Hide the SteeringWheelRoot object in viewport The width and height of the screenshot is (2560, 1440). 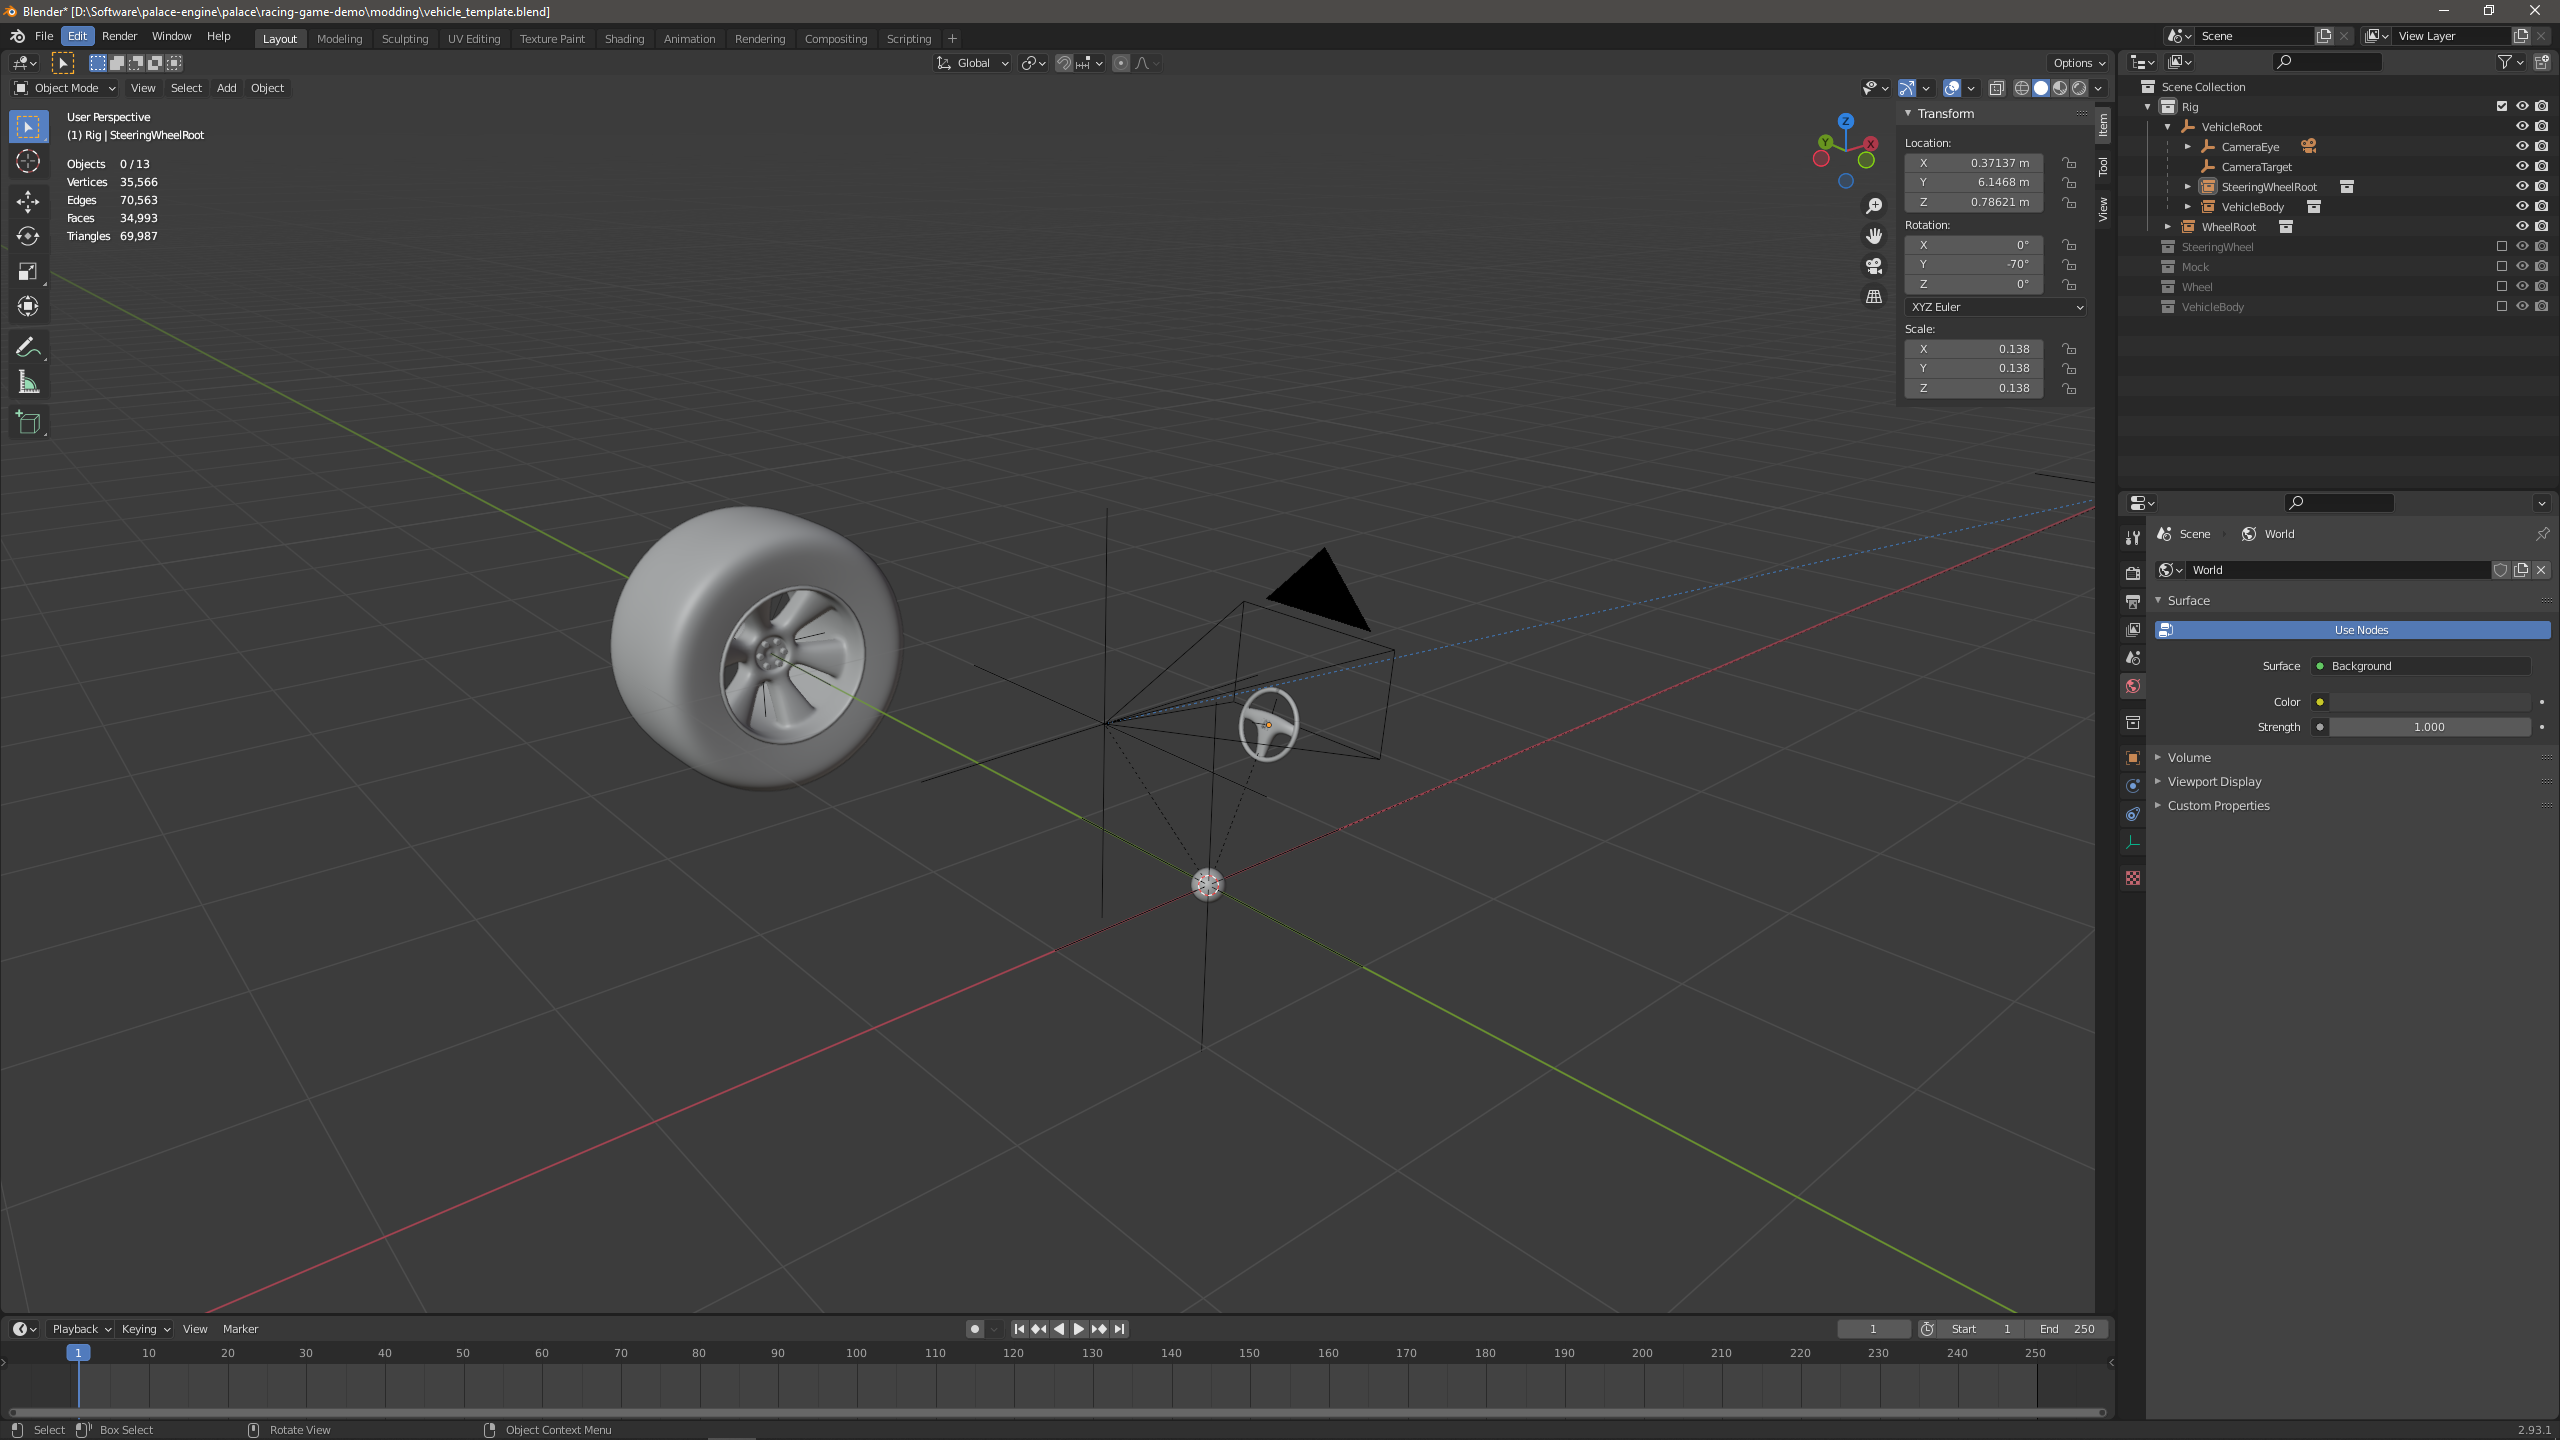point(2522,187)
